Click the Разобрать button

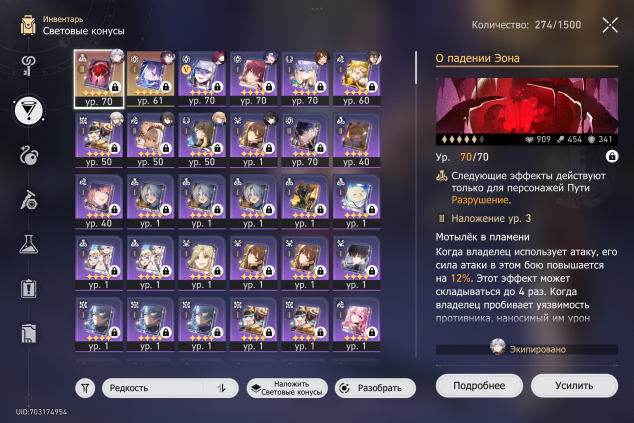[x=375, y=388]
